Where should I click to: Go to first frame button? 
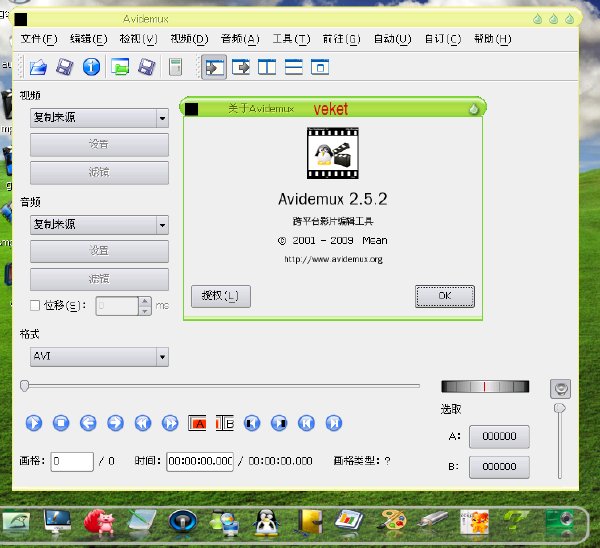(306, 423)
